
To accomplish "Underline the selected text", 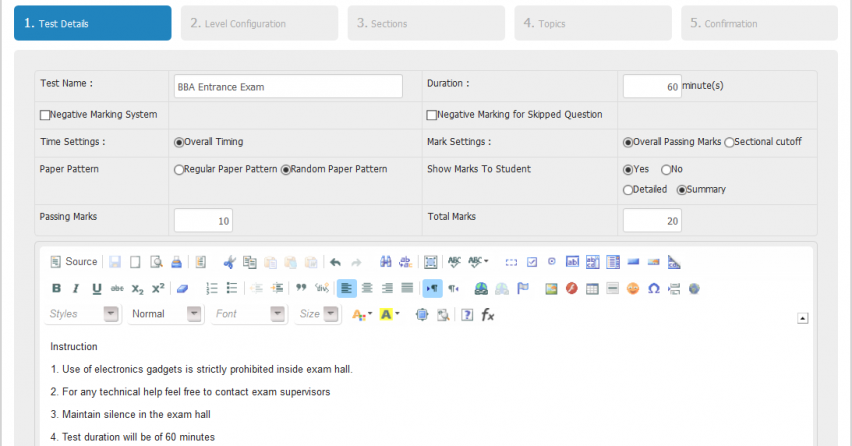I will [x=97, y=288].
